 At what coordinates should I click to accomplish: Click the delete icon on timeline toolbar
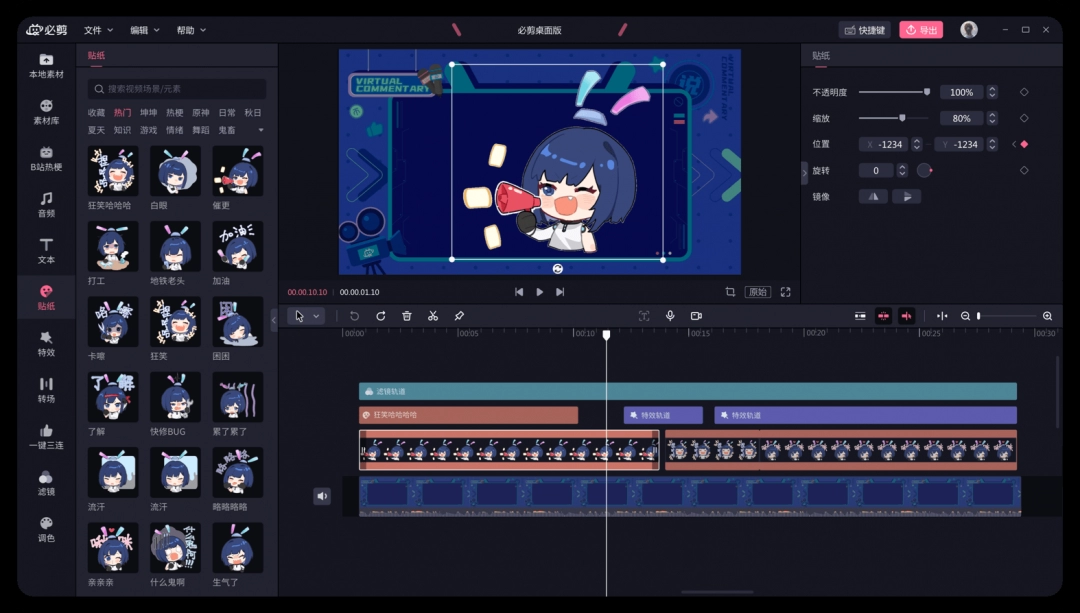pyautogui.click(x=406, y=316)
